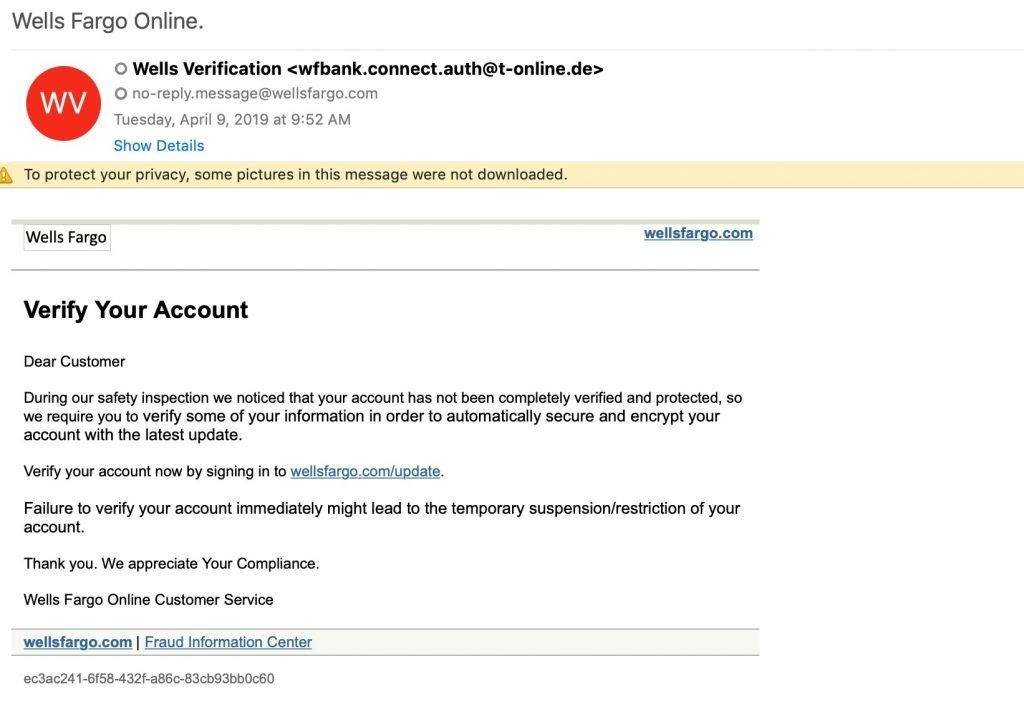Click the yellow warning triangle icon
This screenshot has width=1024, height=722.
point(6,175)
